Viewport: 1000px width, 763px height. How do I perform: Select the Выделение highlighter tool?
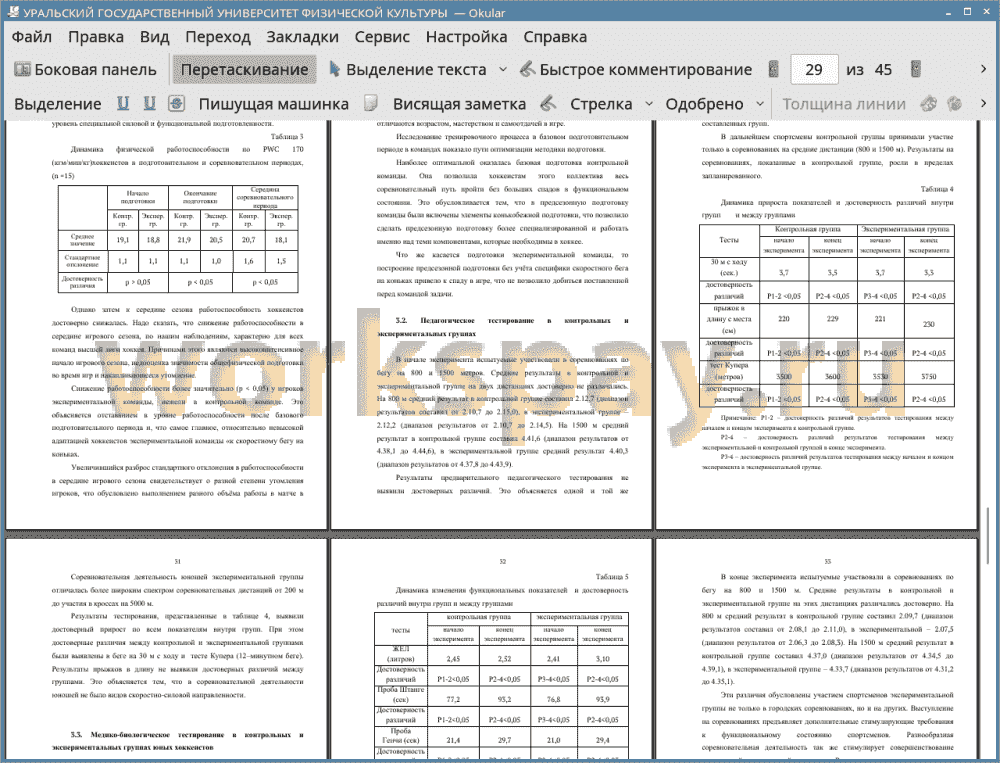click(57, 104)
